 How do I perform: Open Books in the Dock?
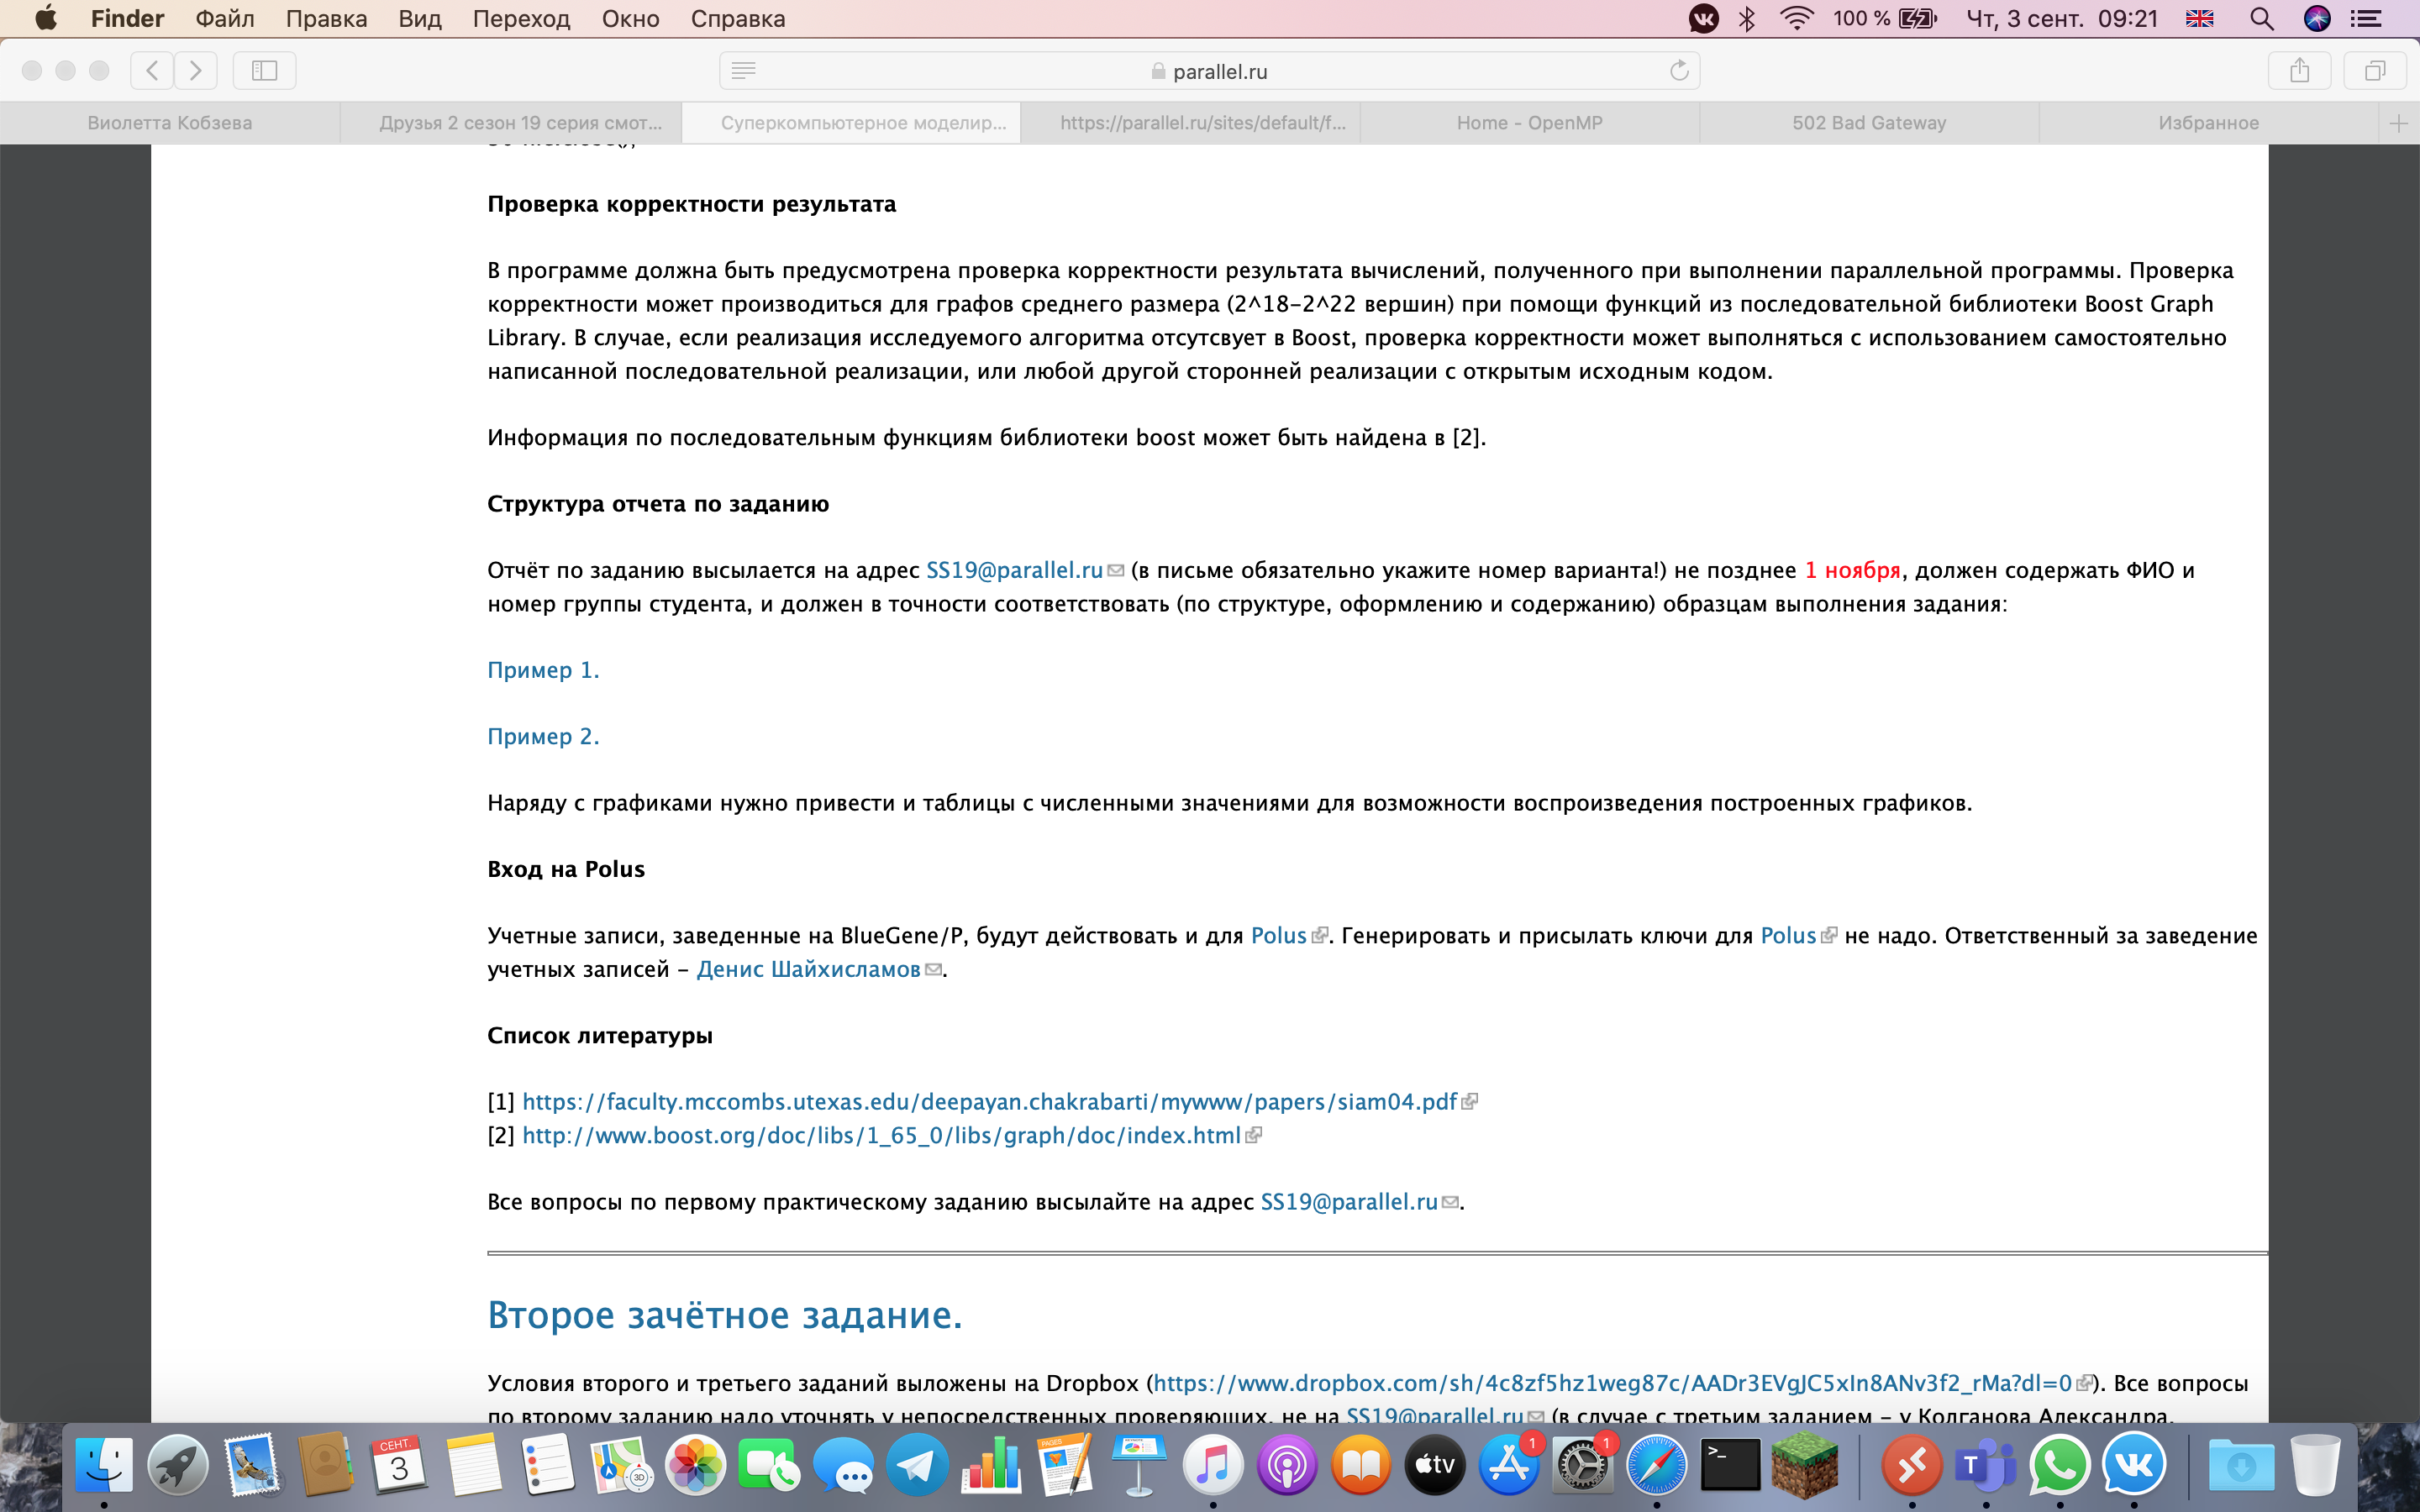pyautogui.click(x=1361, y=1465)
